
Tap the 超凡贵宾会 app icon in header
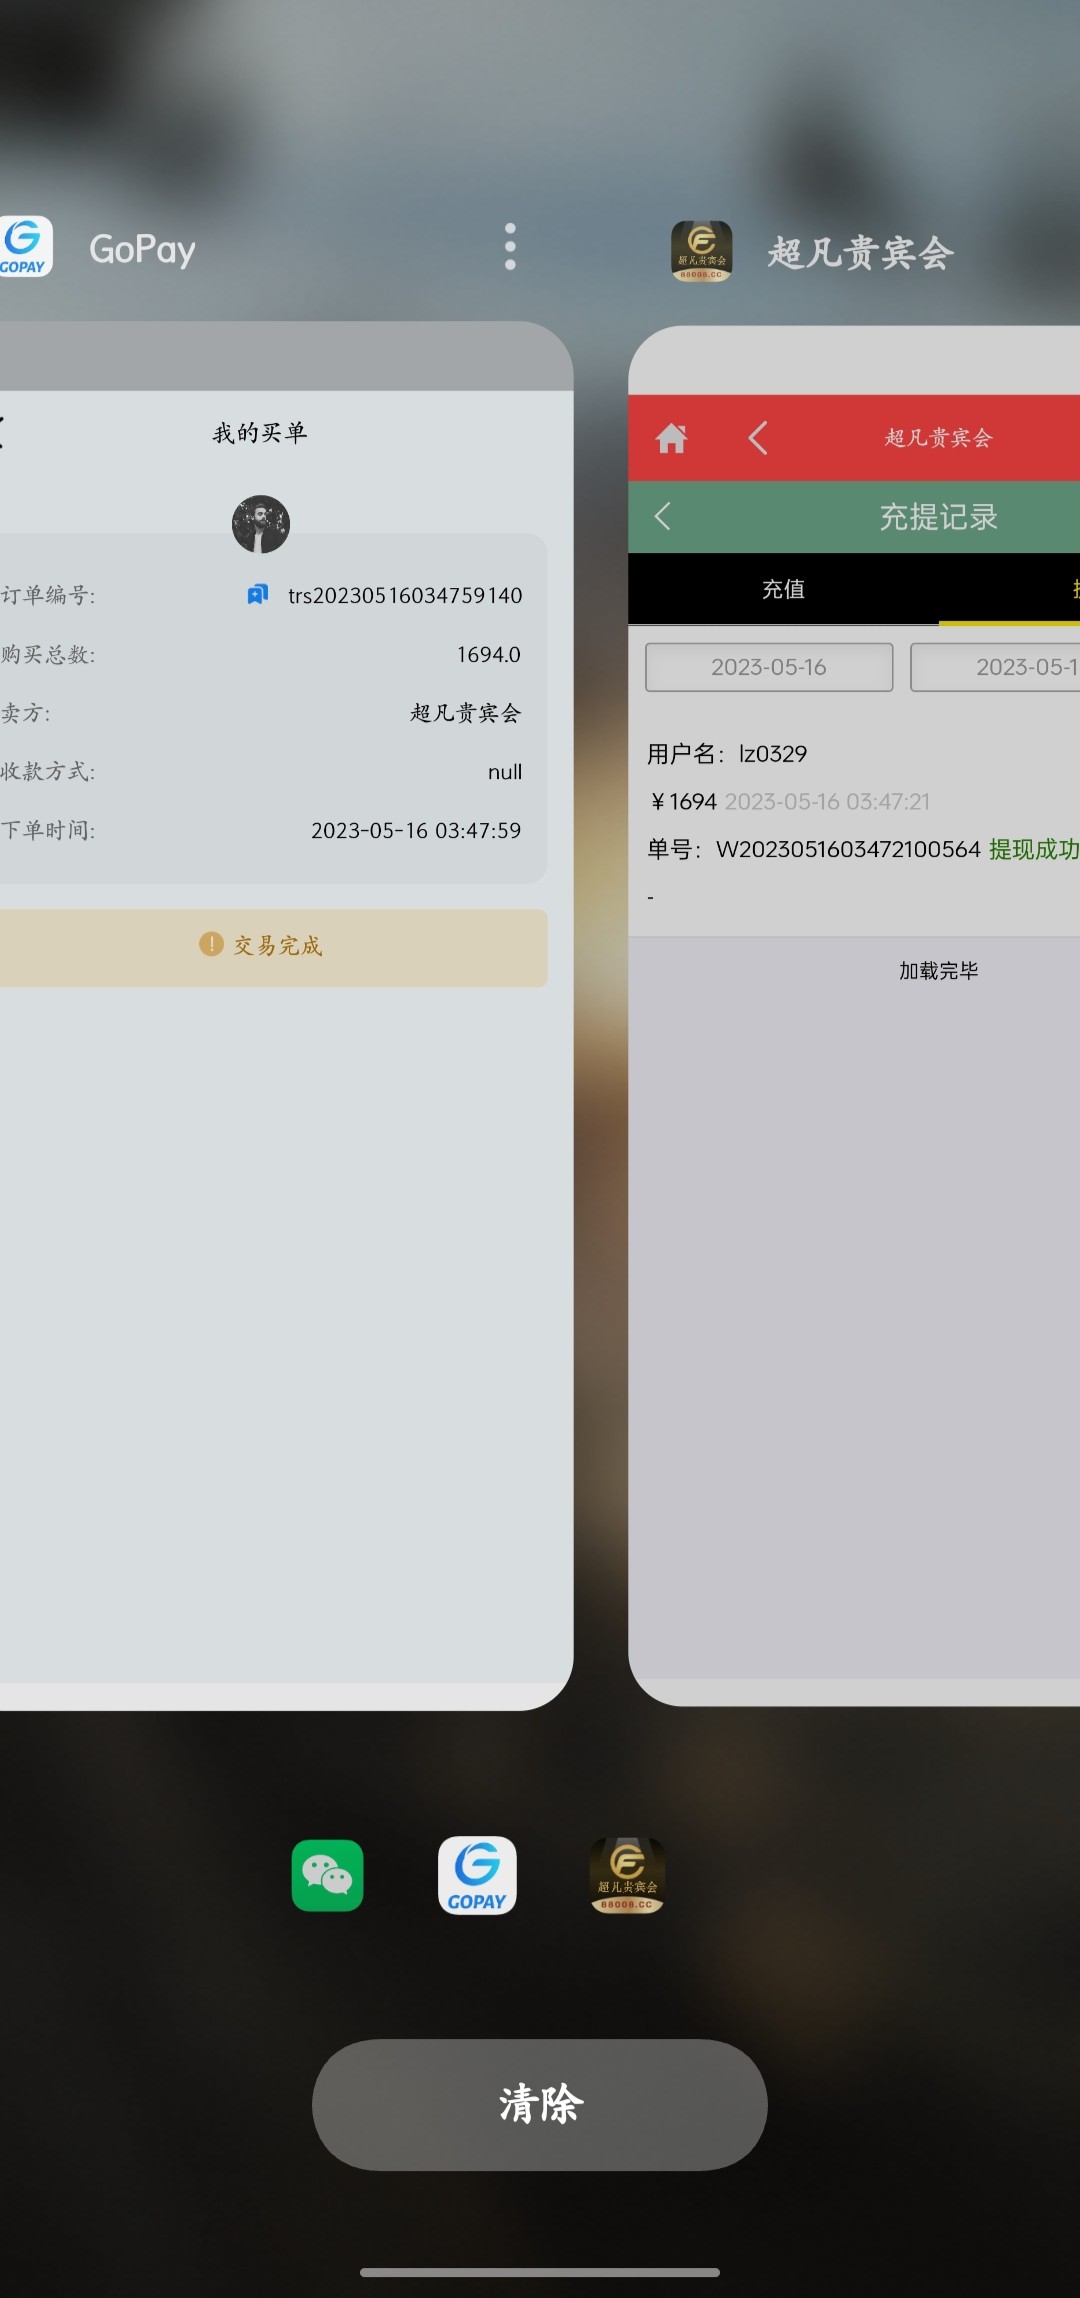tap(701, 251)
